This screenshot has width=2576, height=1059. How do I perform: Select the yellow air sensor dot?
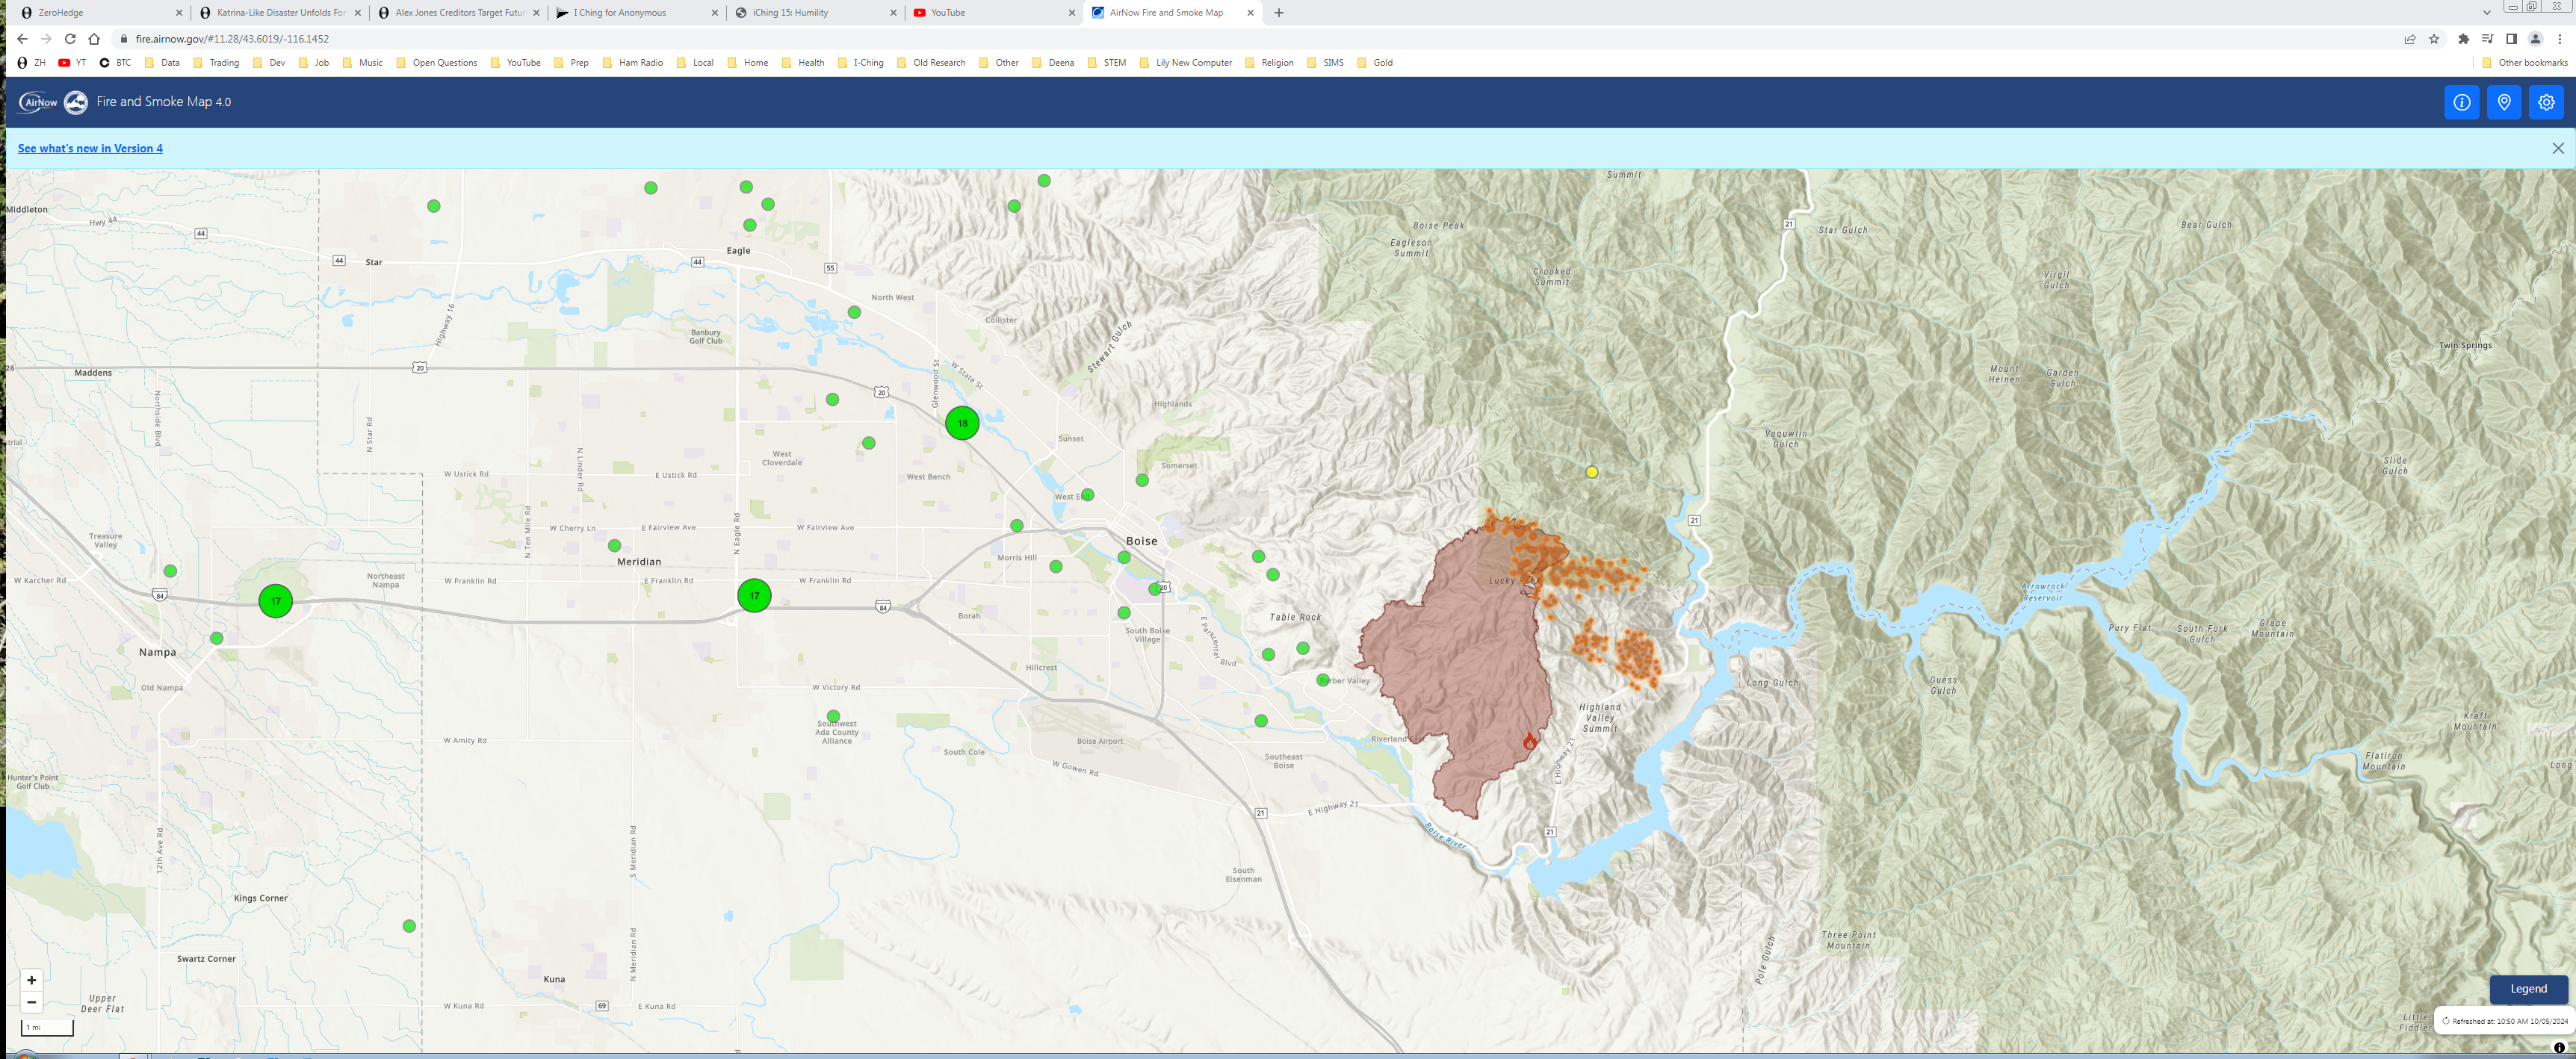coord(1591,472)
